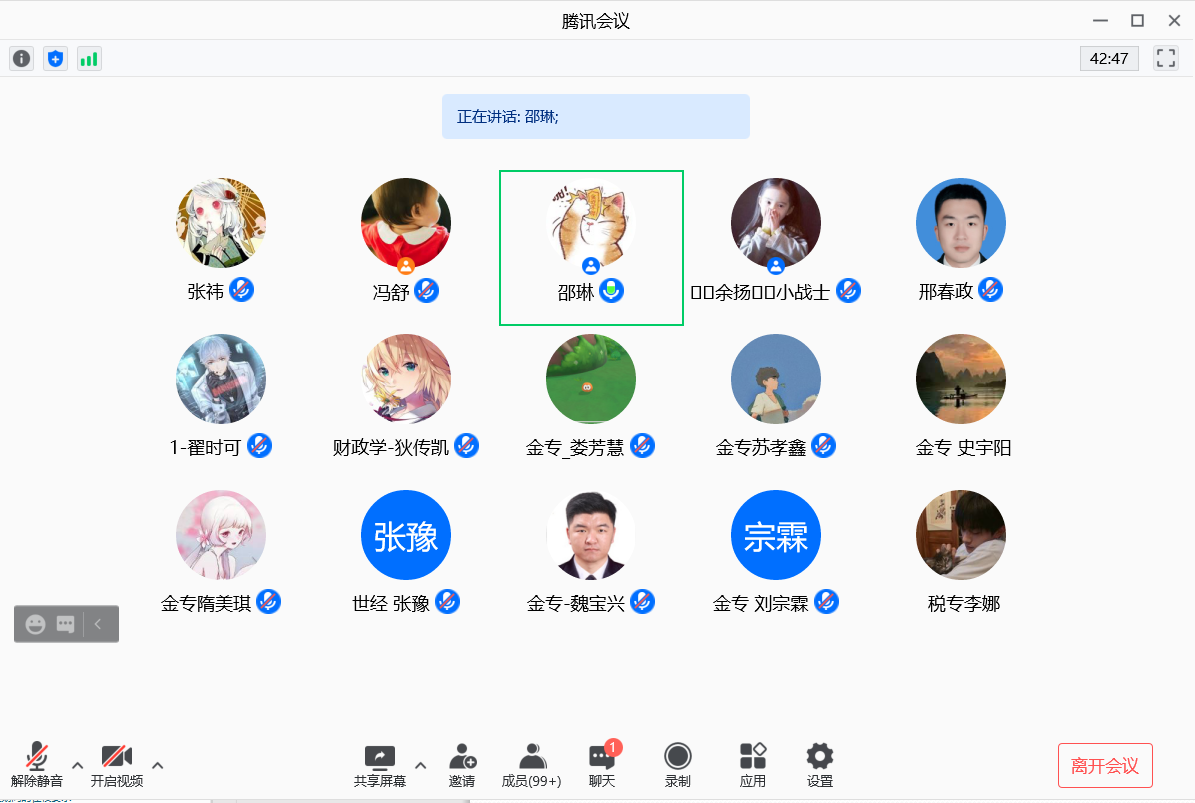The width and height of the screenshot is (1195, 803).
Task: Select 邵琳's speaking participant tile
Action: 591,248
